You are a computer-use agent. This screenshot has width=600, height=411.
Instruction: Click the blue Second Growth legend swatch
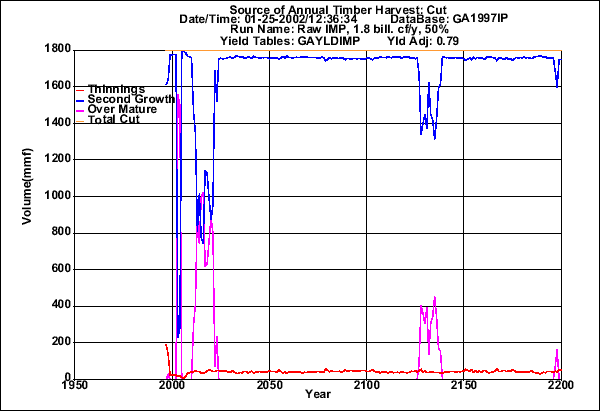[x=81, y=100]
